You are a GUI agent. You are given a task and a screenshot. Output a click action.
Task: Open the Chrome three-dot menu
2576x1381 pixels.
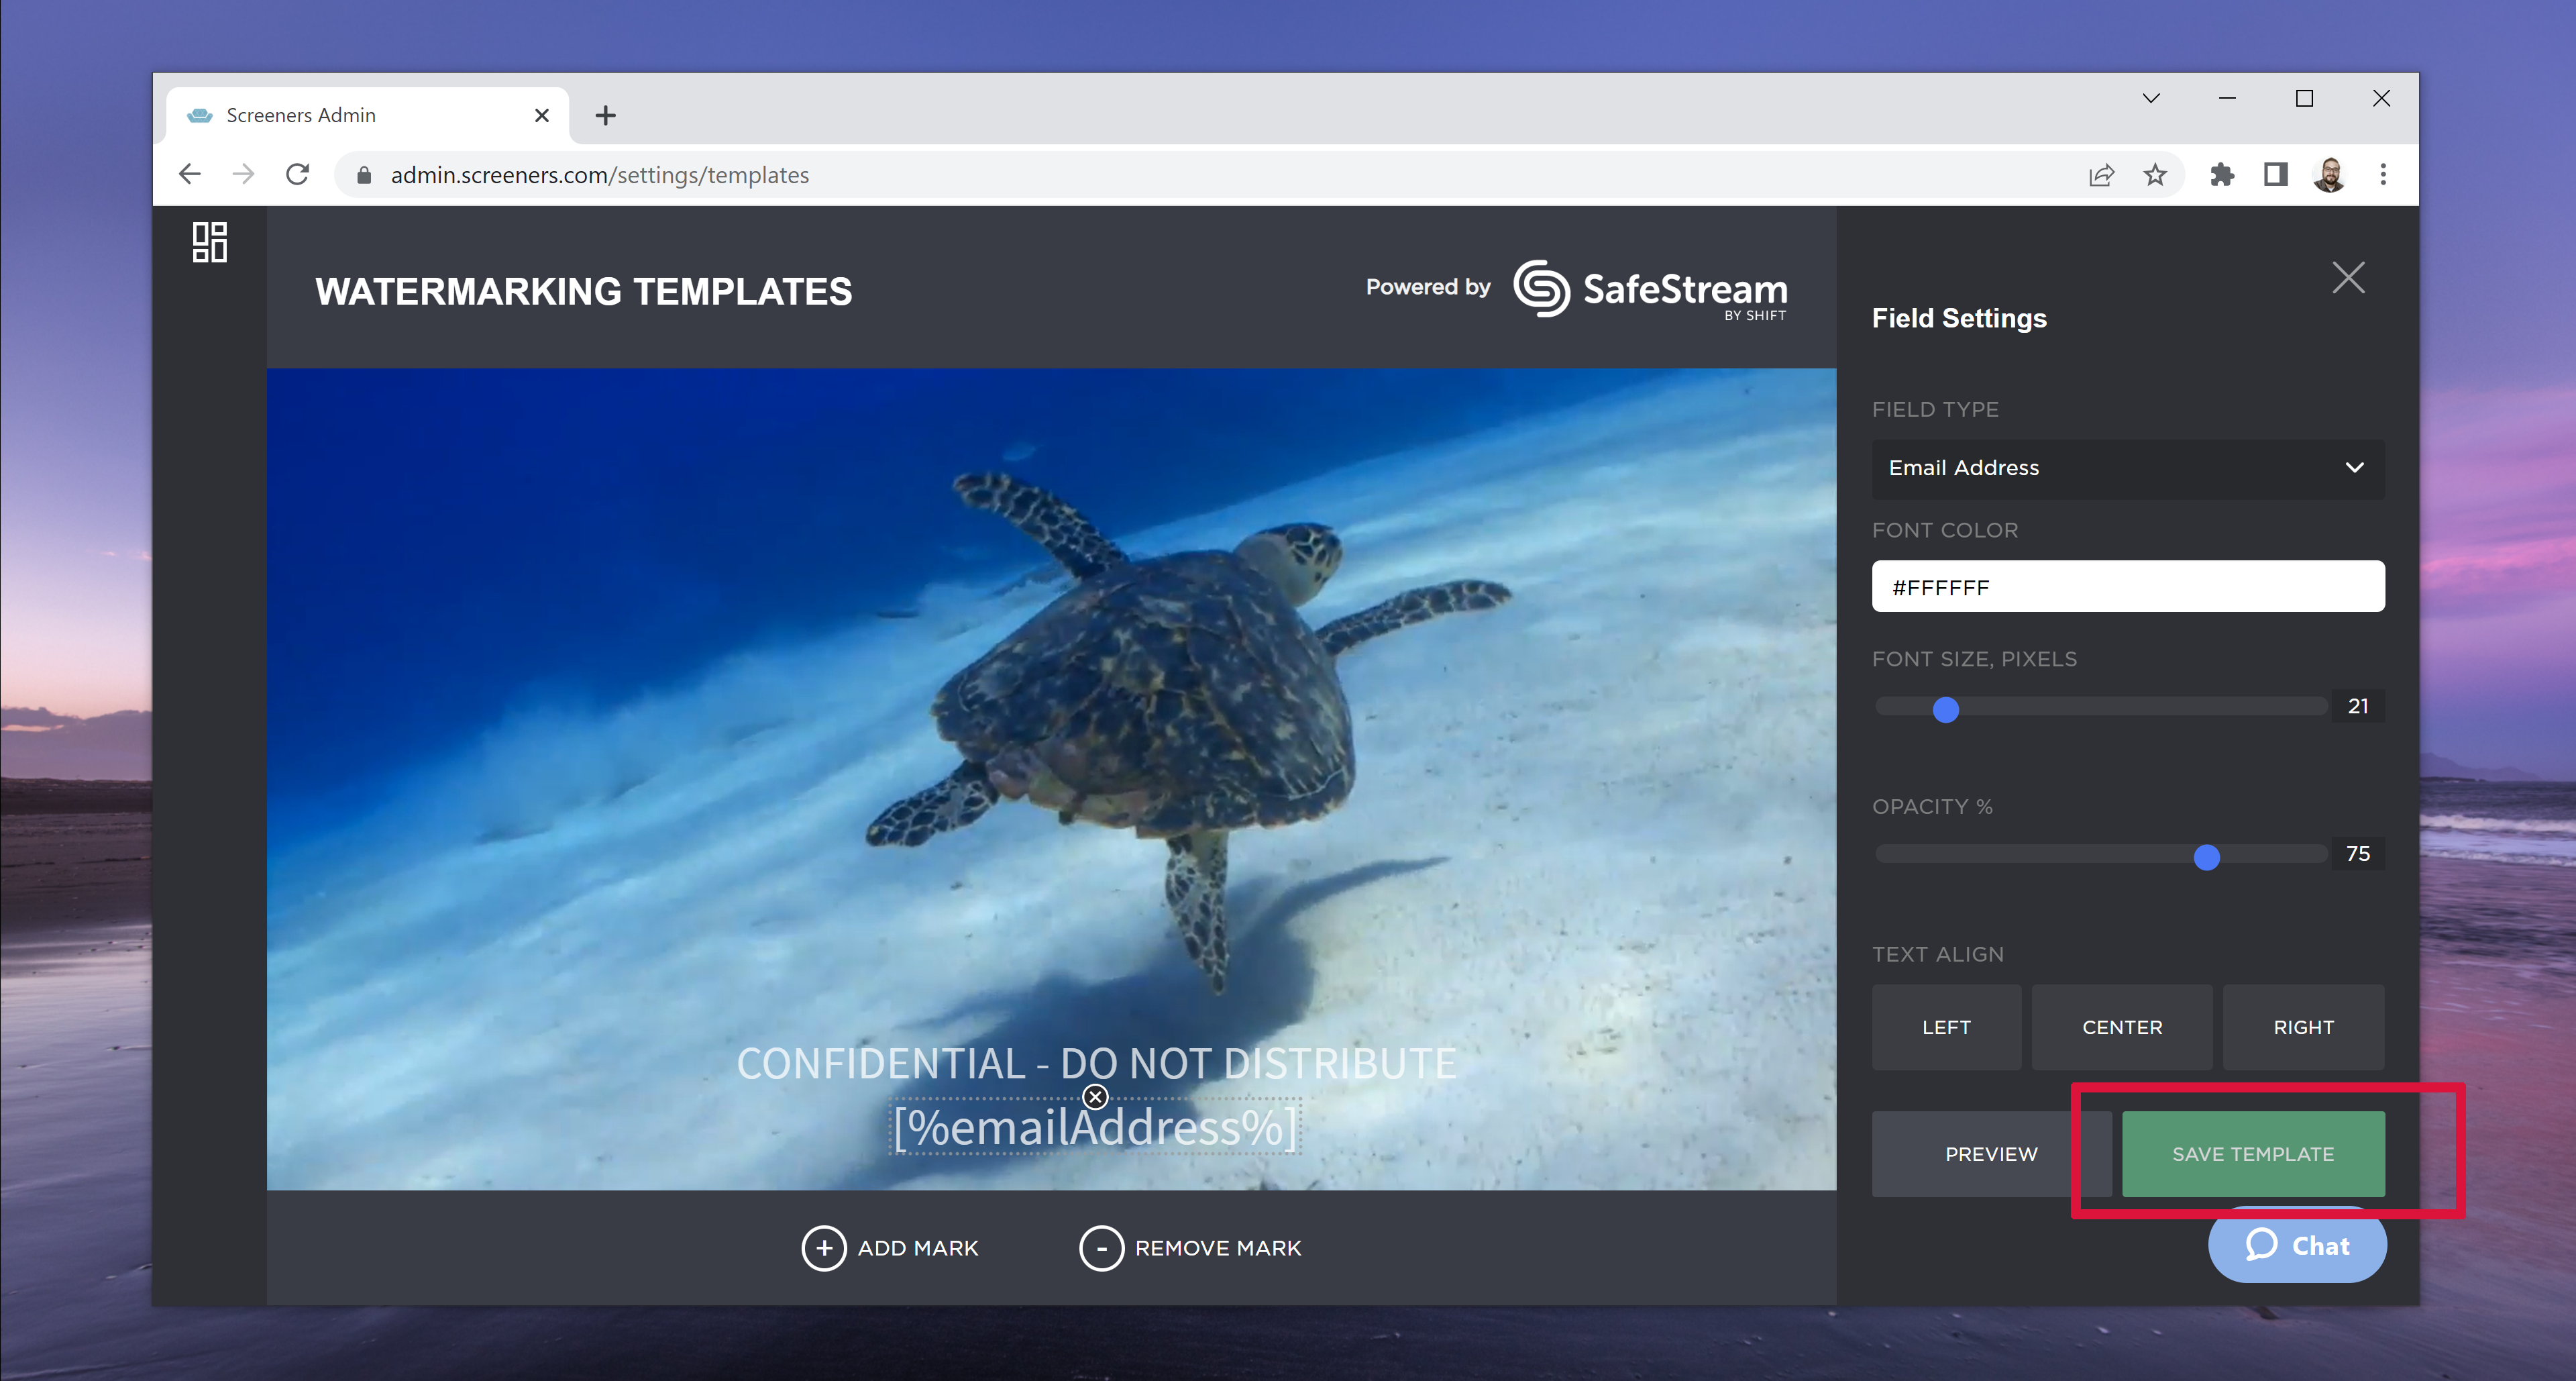tap(2382, 175)
